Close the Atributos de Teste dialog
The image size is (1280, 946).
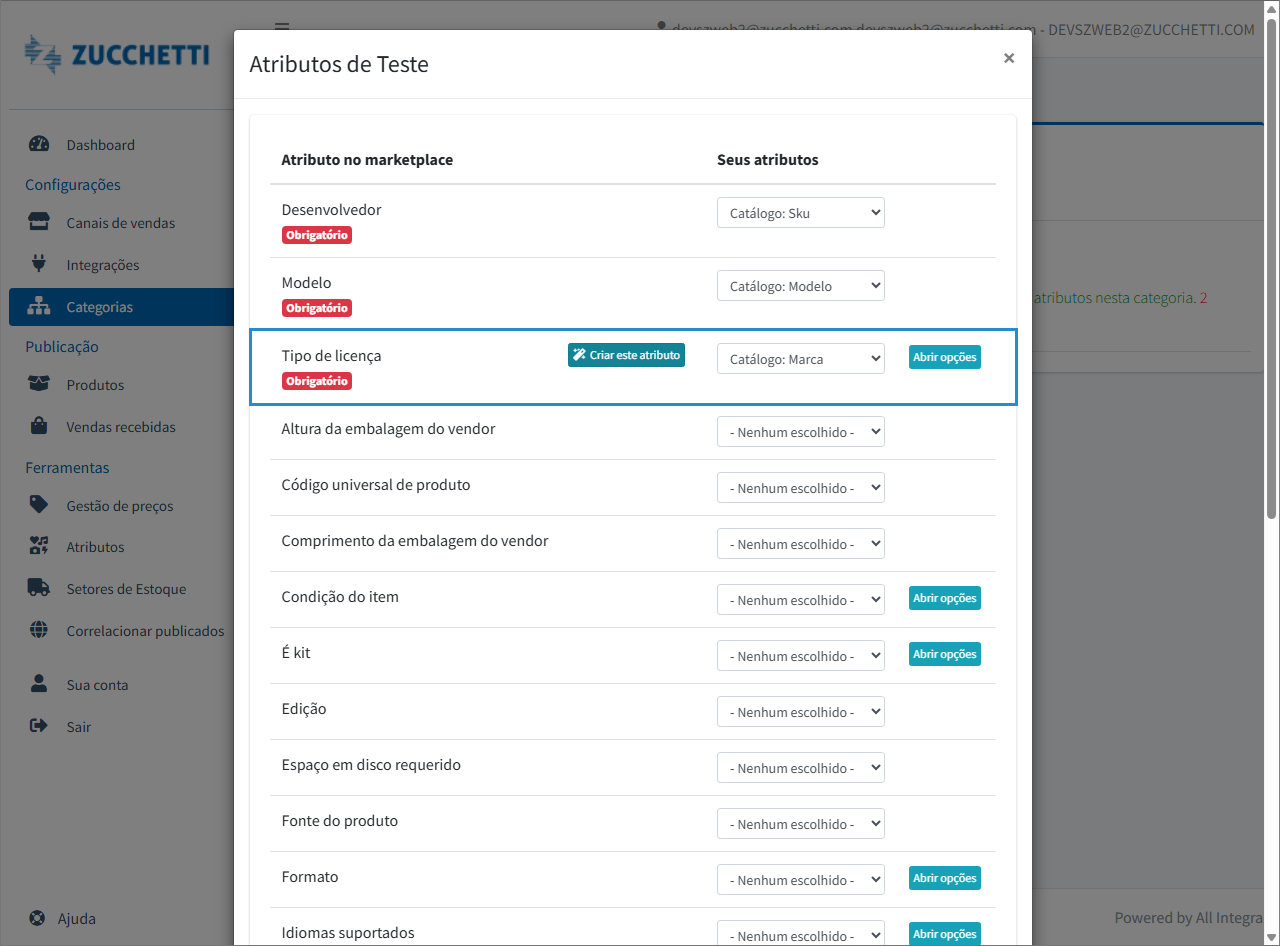click(1009, 59)
